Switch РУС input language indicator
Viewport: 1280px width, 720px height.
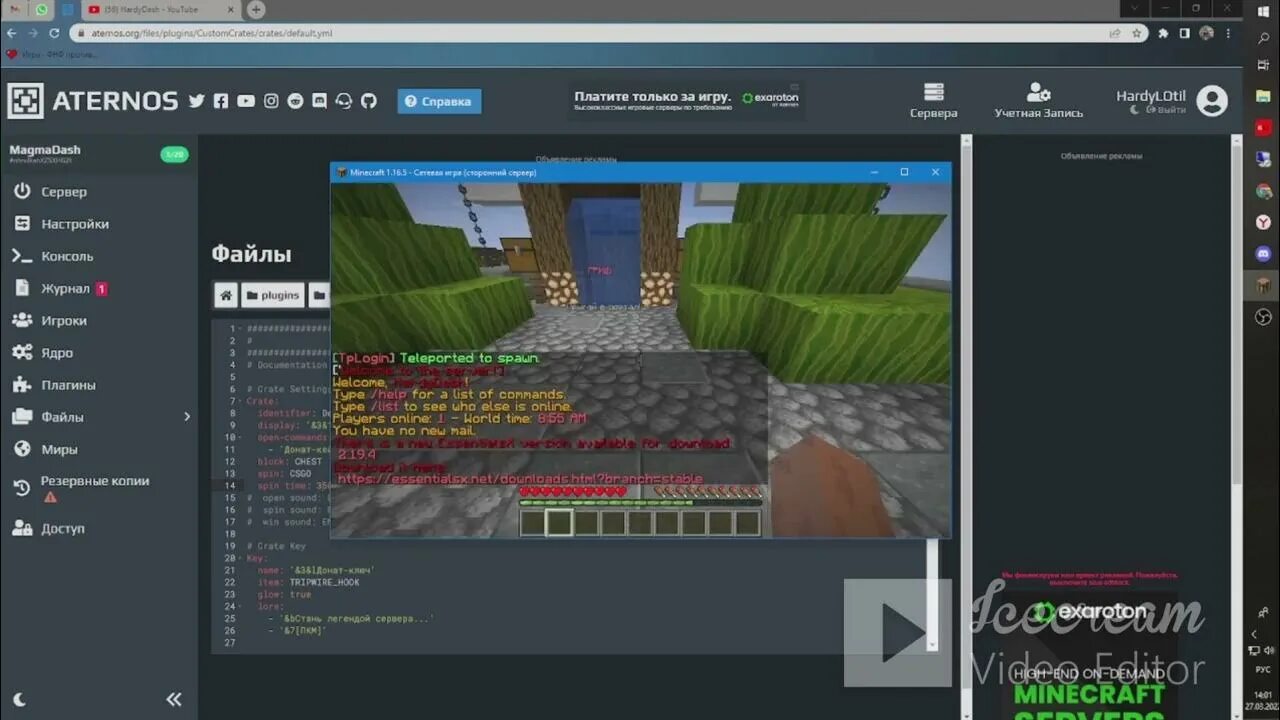click(x=1263, y=670)
